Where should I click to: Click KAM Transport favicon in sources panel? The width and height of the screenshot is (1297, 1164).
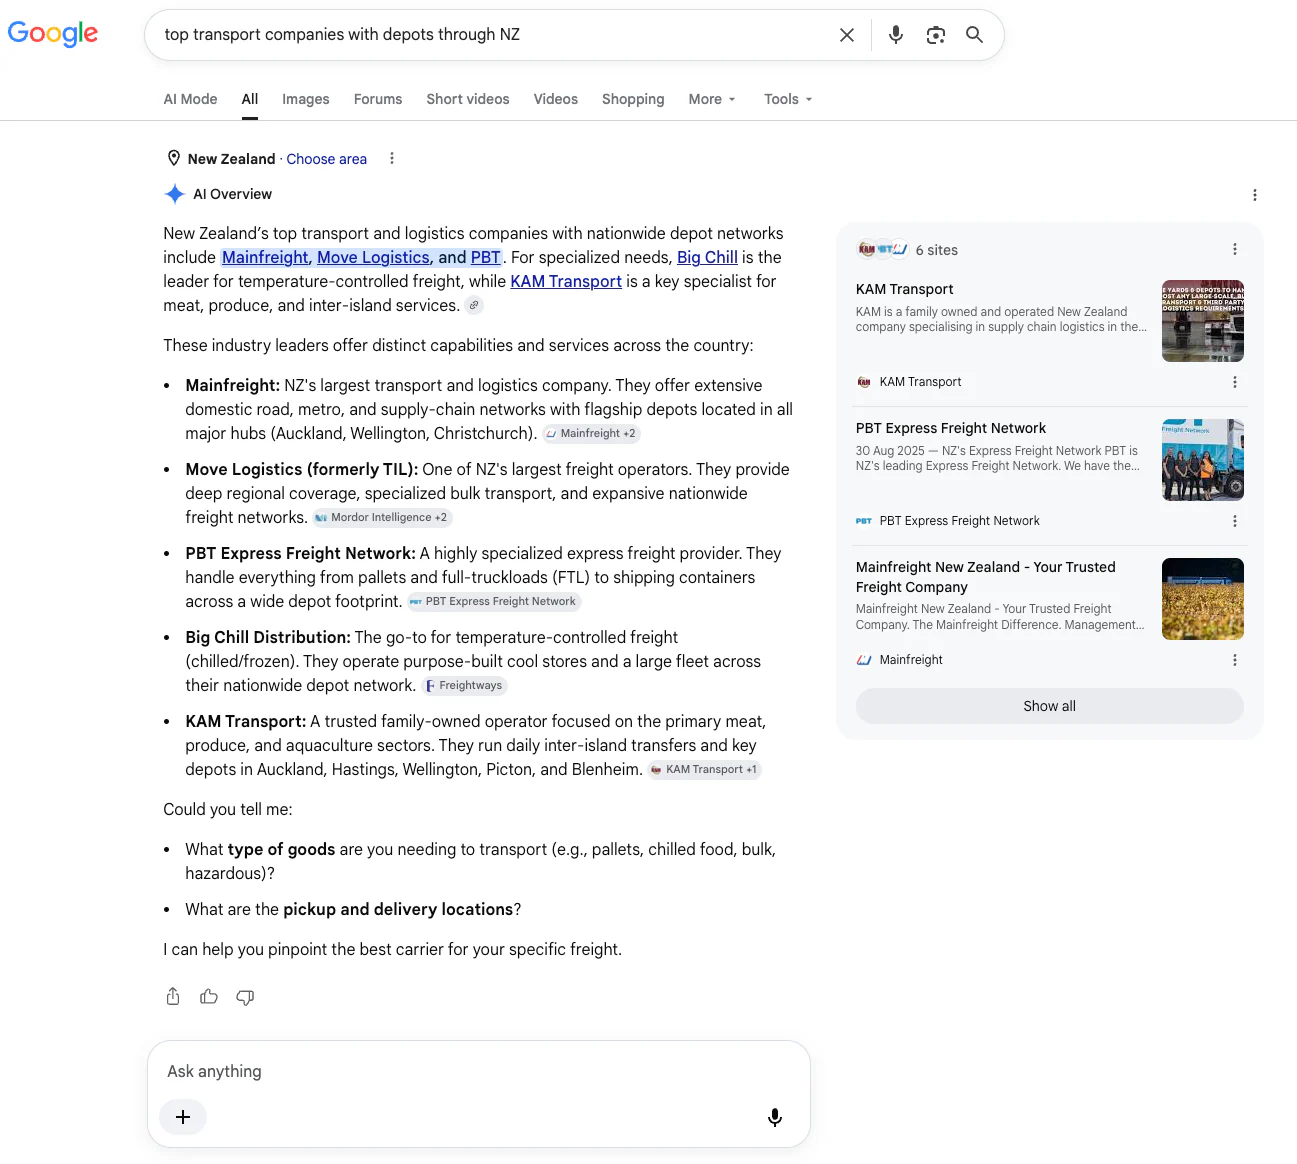tap(864, 382)
